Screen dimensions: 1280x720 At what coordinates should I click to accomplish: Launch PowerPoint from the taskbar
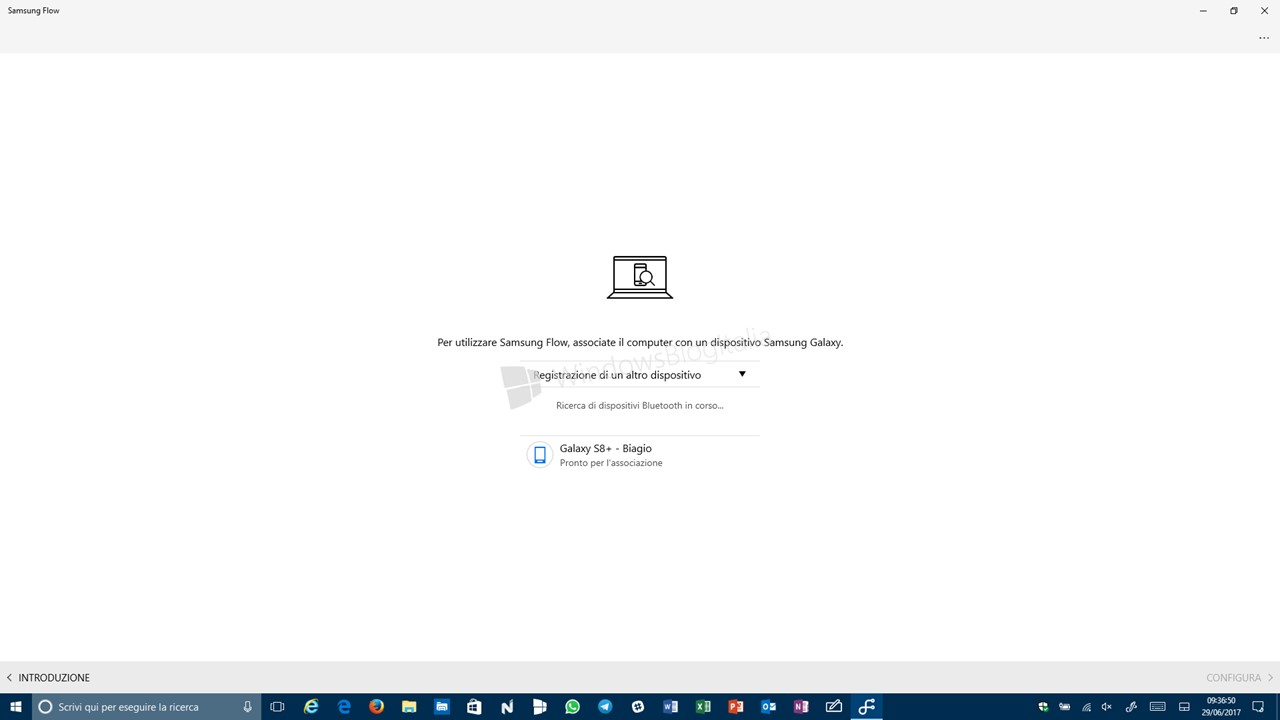point(736,706)
